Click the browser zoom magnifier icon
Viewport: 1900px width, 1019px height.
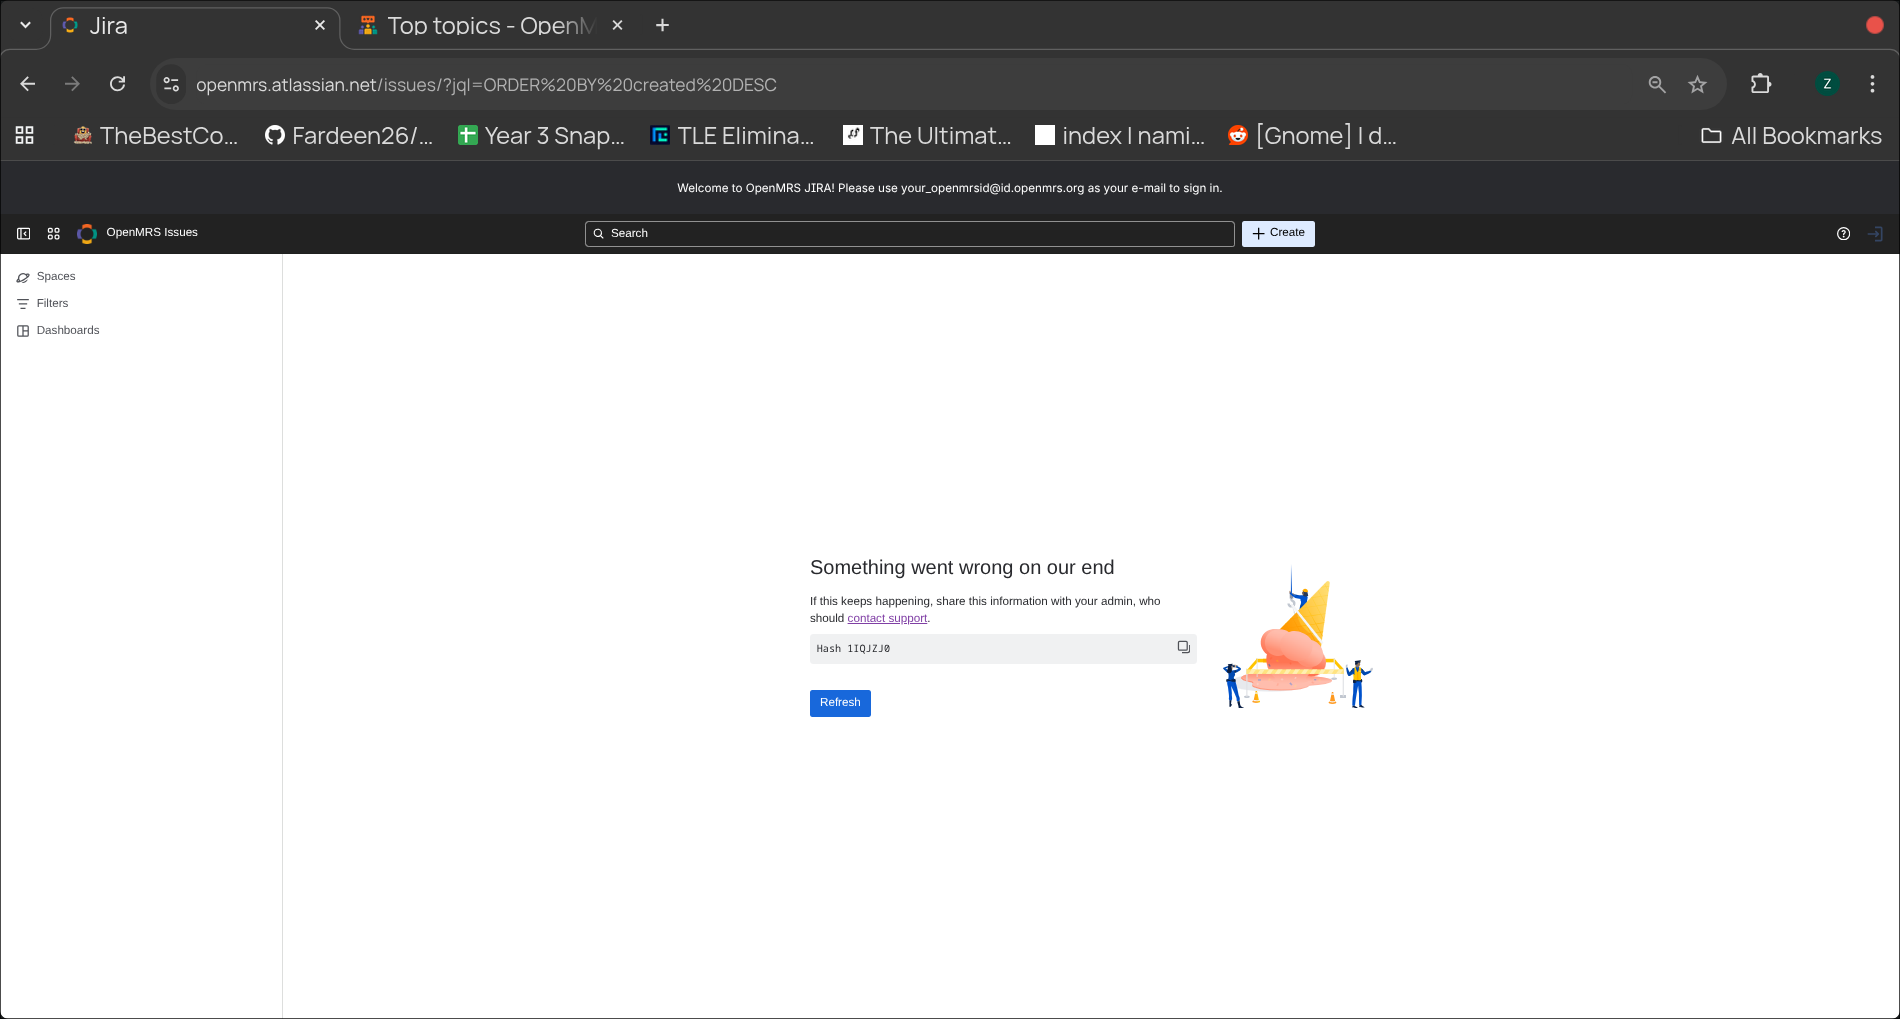point(1657,85)
